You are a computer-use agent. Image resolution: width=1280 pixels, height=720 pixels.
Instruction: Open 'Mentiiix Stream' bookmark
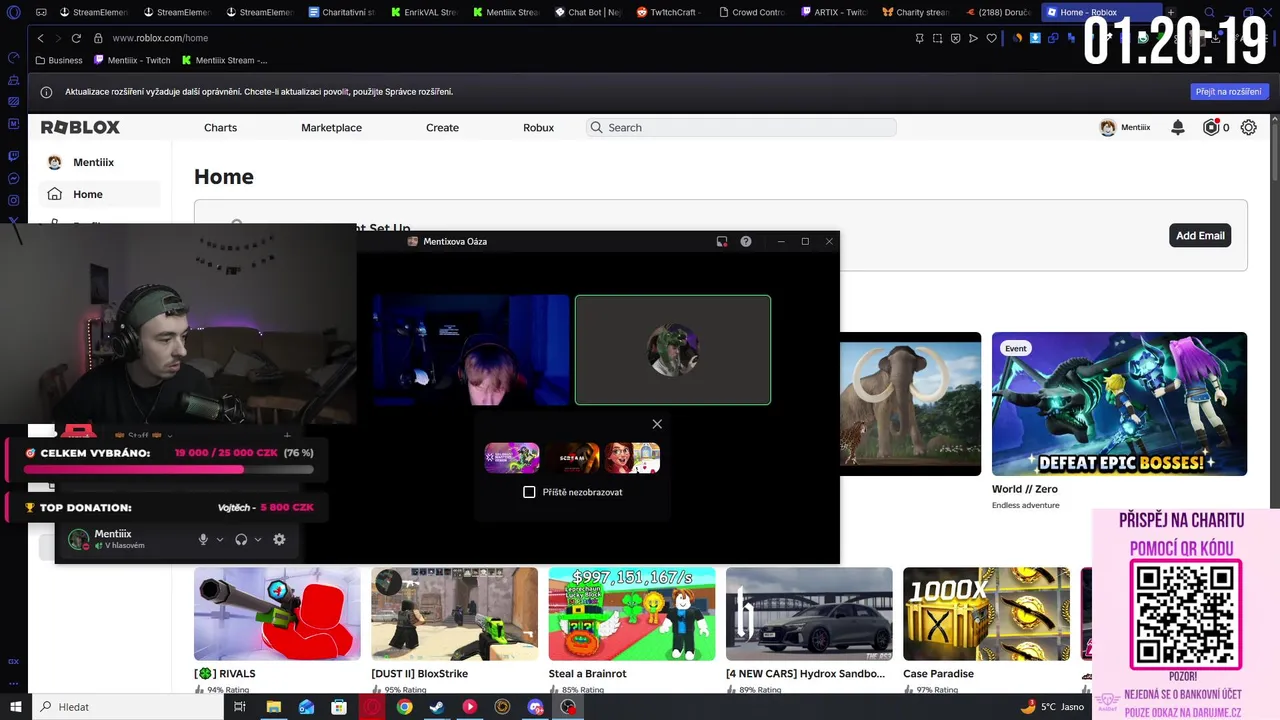(x=224, y=60)
